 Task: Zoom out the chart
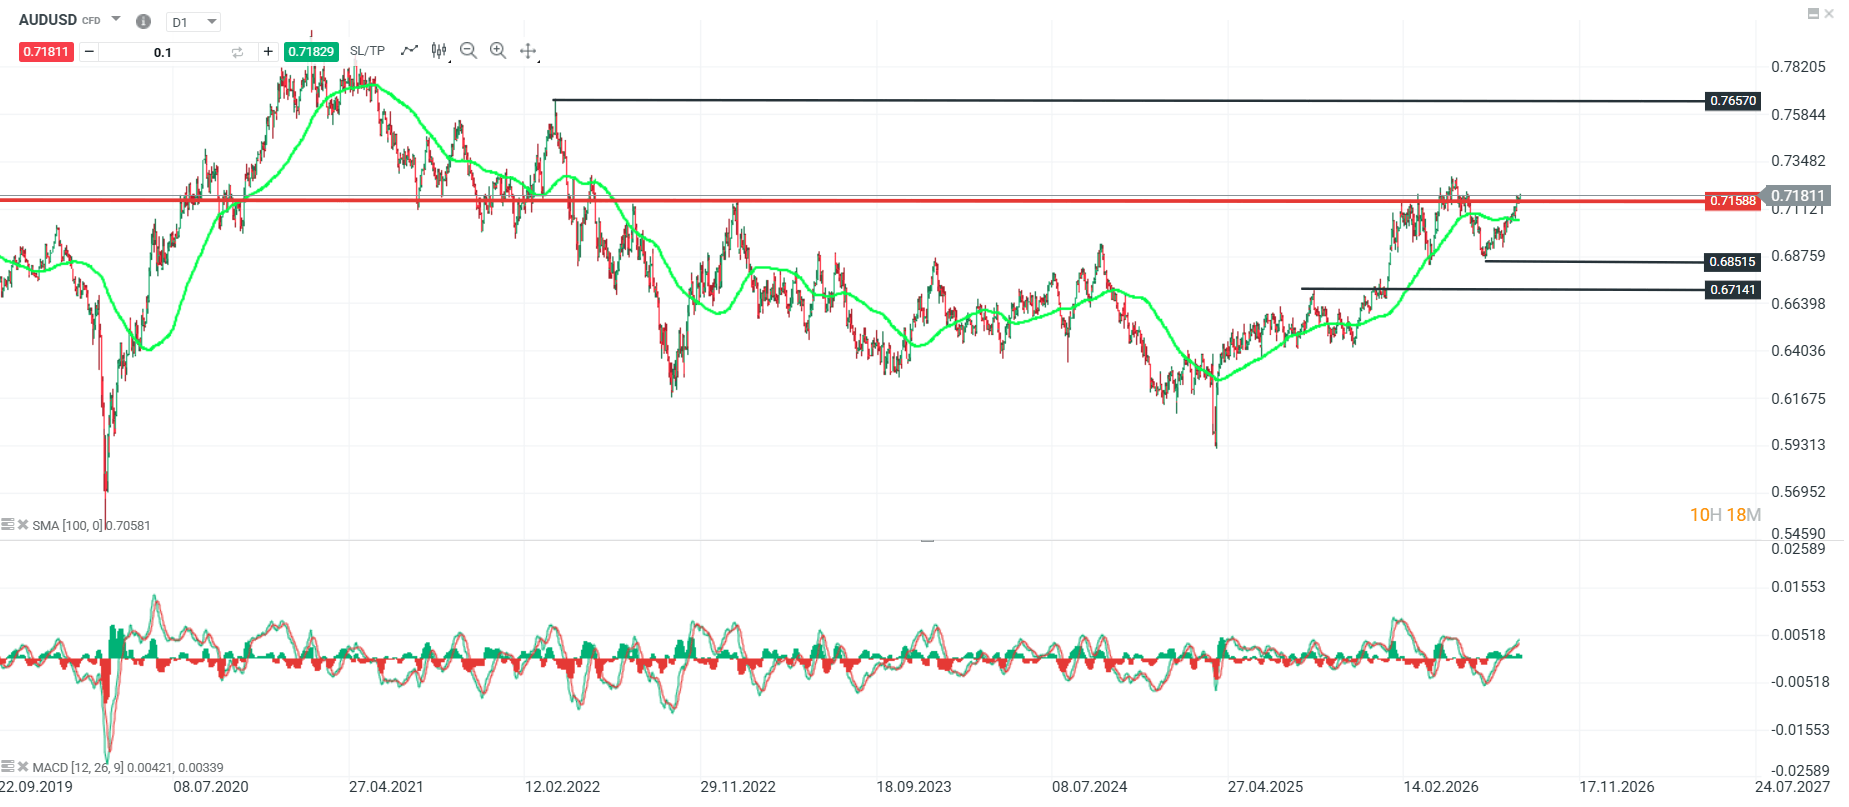[468, 51]
